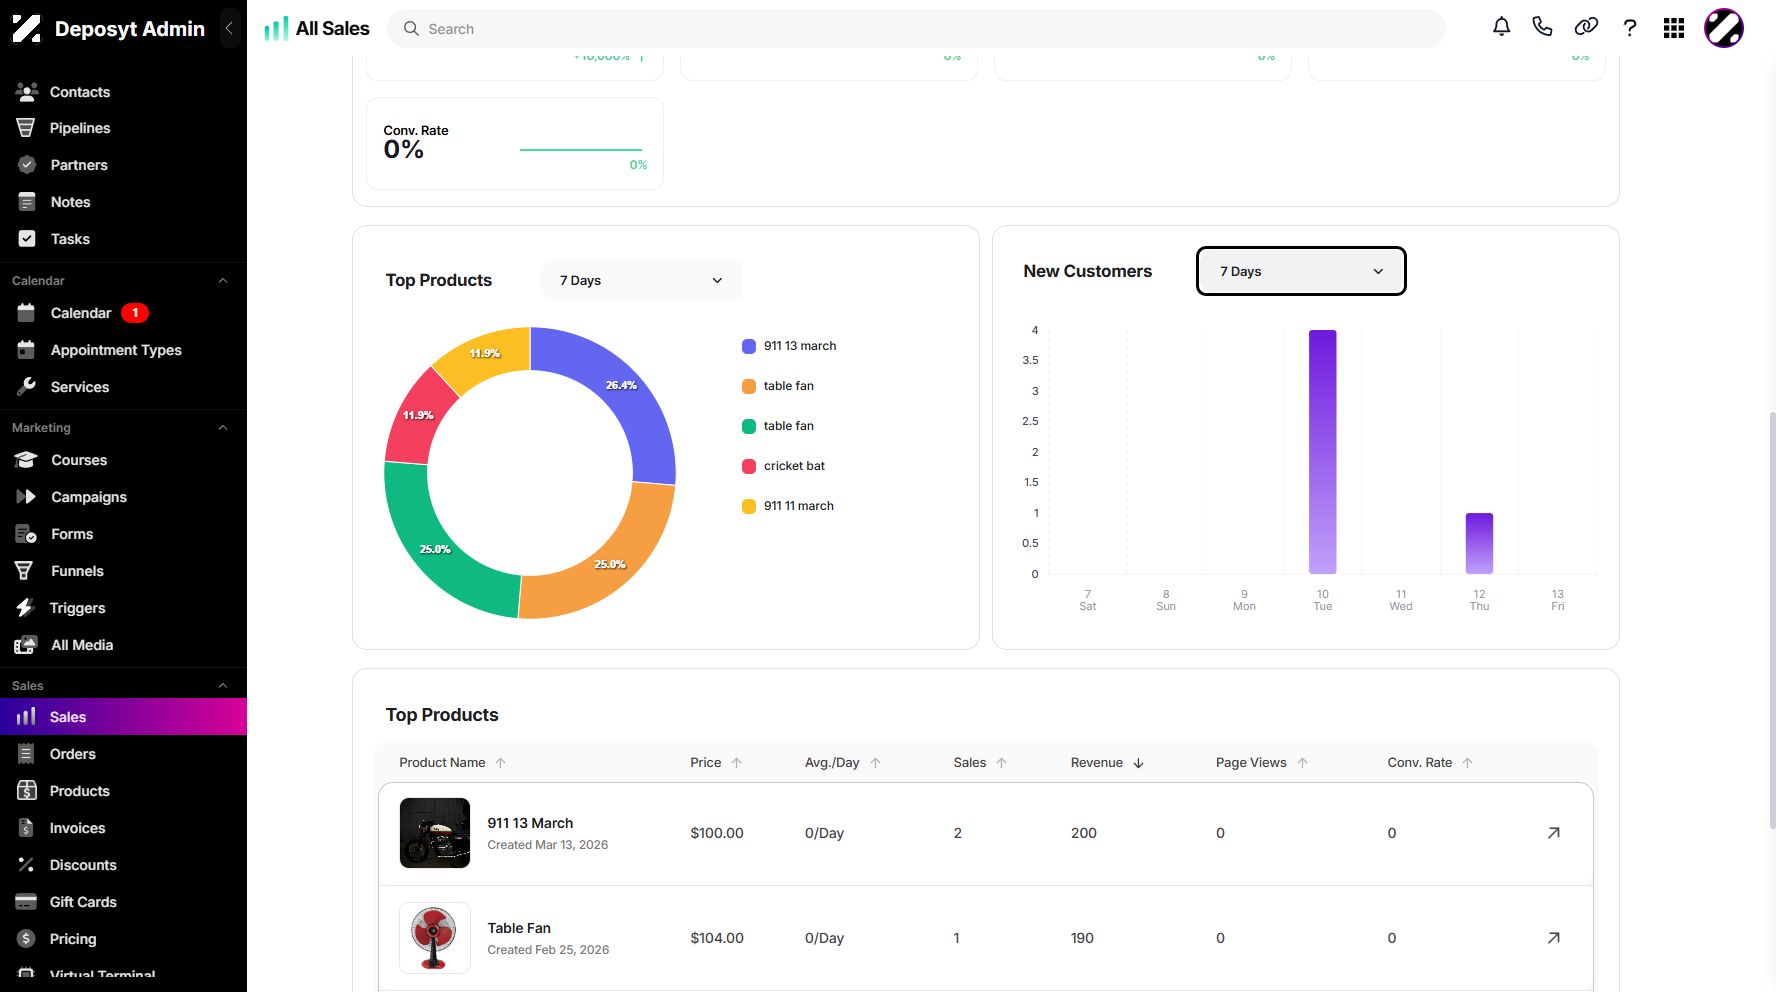1776x992 pixels.
Task: Open the arrow link for Table Fan row
Action: coord(1553,938)
